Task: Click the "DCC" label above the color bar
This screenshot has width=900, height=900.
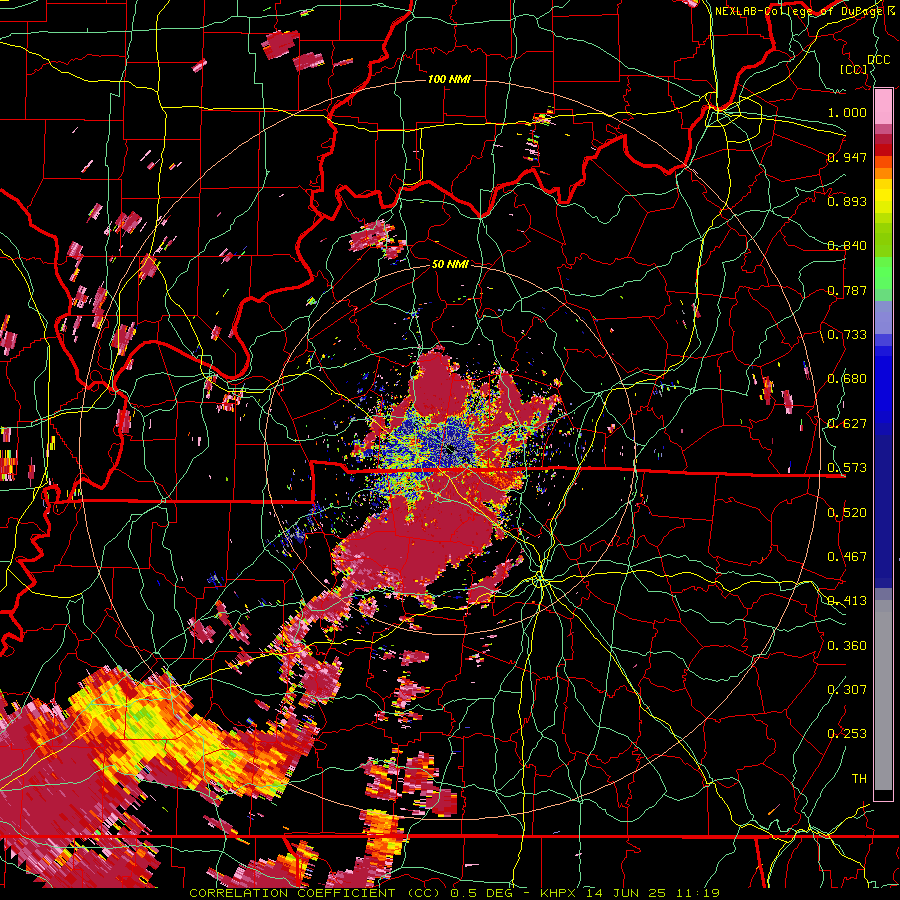Action: [879, 59]
